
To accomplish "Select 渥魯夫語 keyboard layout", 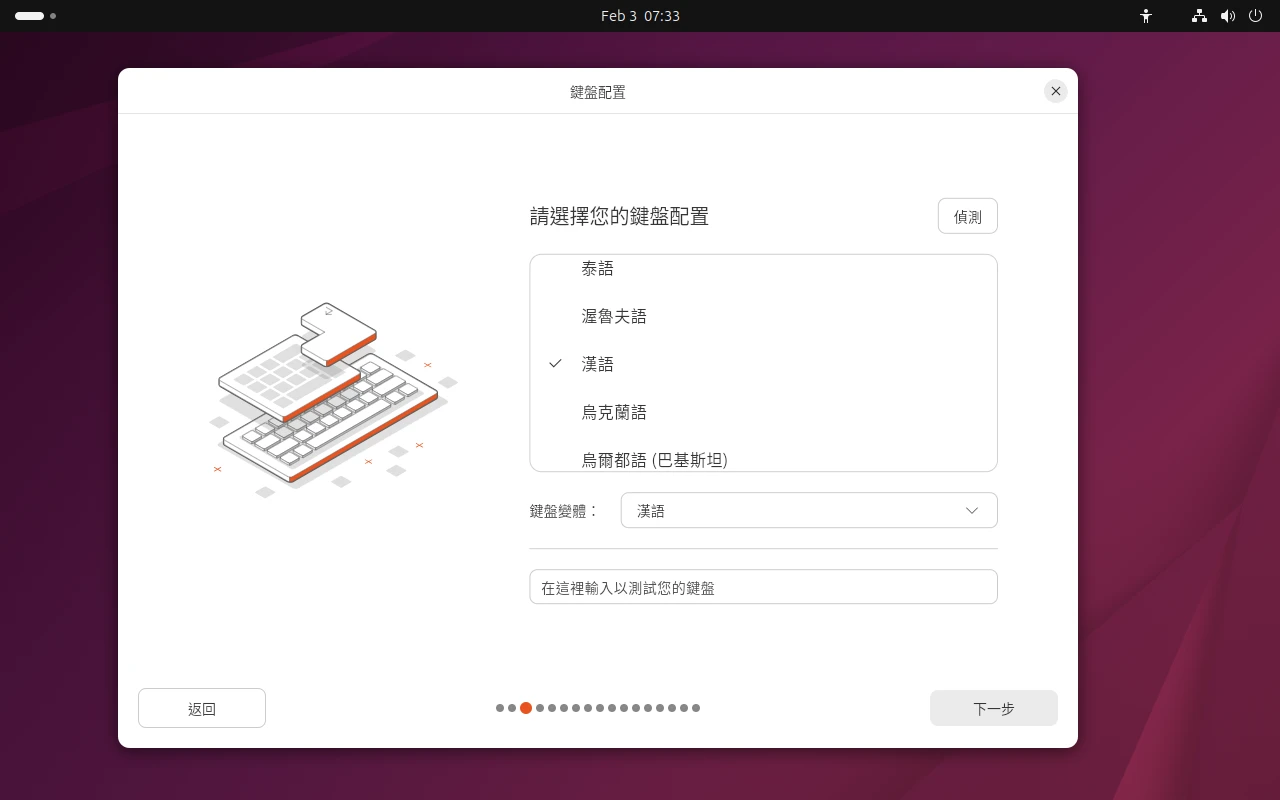I will click(614, 316).
